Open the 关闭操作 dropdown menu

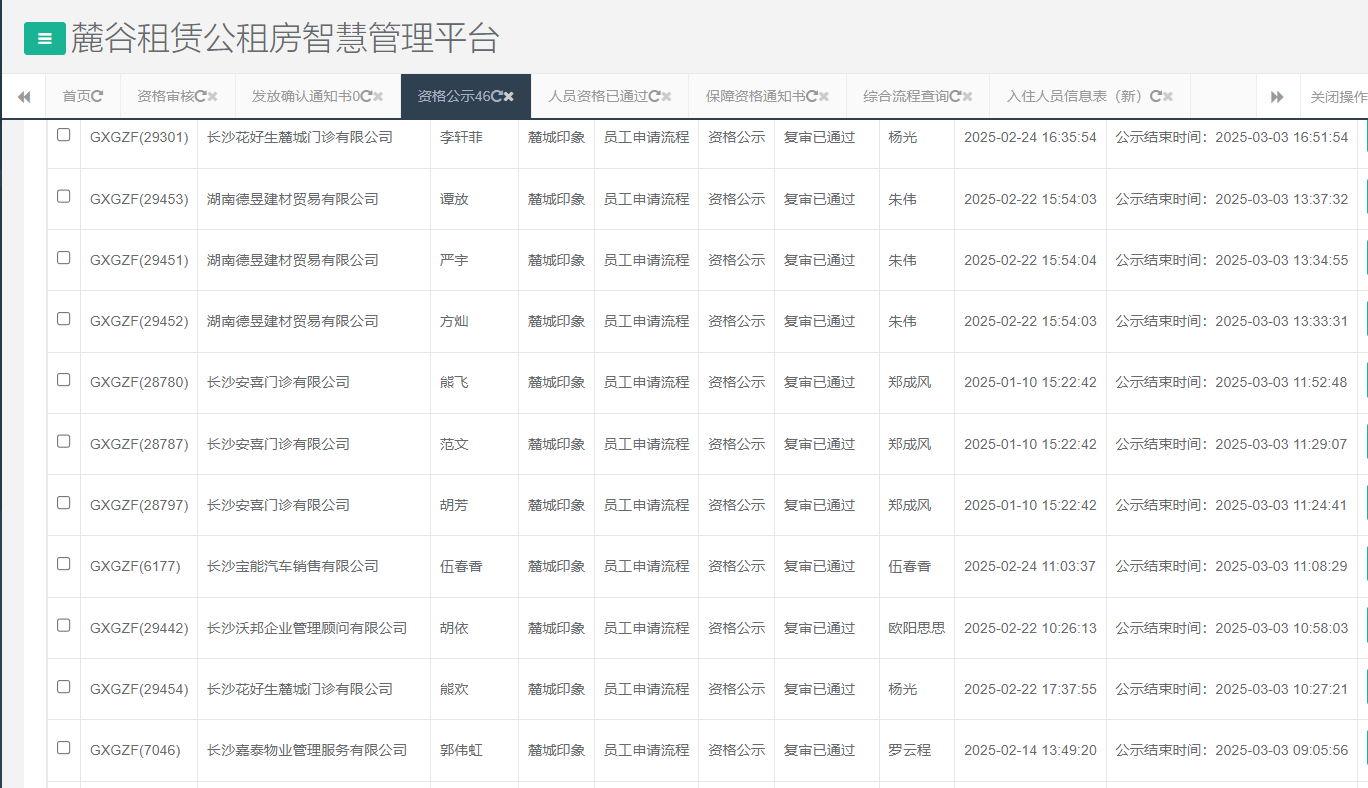(1340, 97)
